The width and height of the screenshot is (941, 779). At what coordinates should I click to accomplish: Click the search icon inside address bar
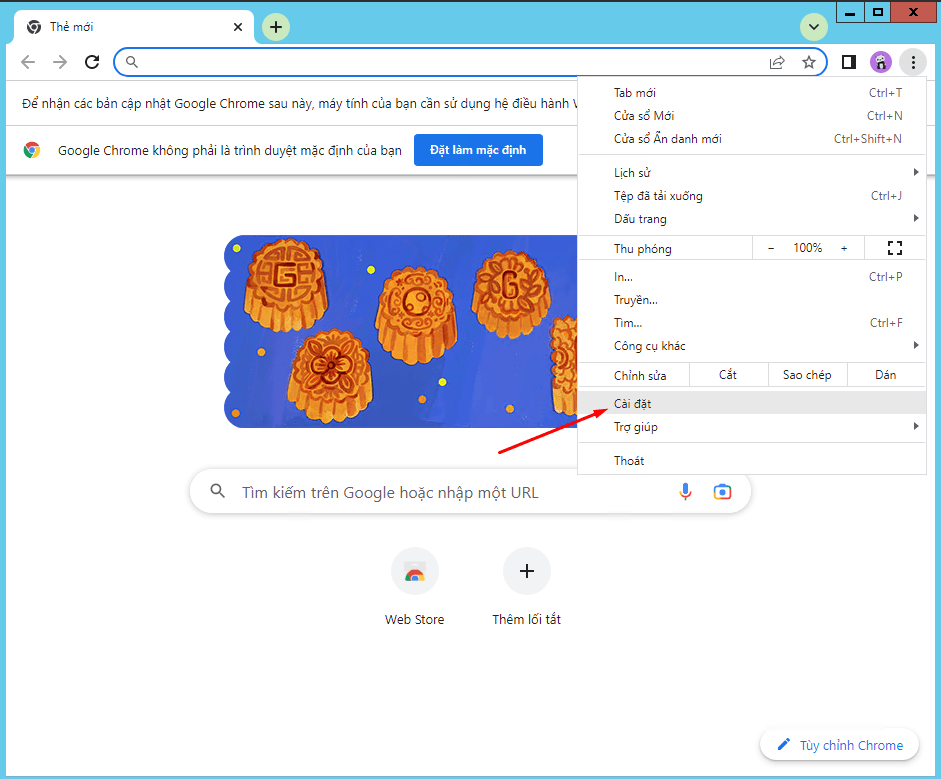pyautogui.click(x=132, y=62)
